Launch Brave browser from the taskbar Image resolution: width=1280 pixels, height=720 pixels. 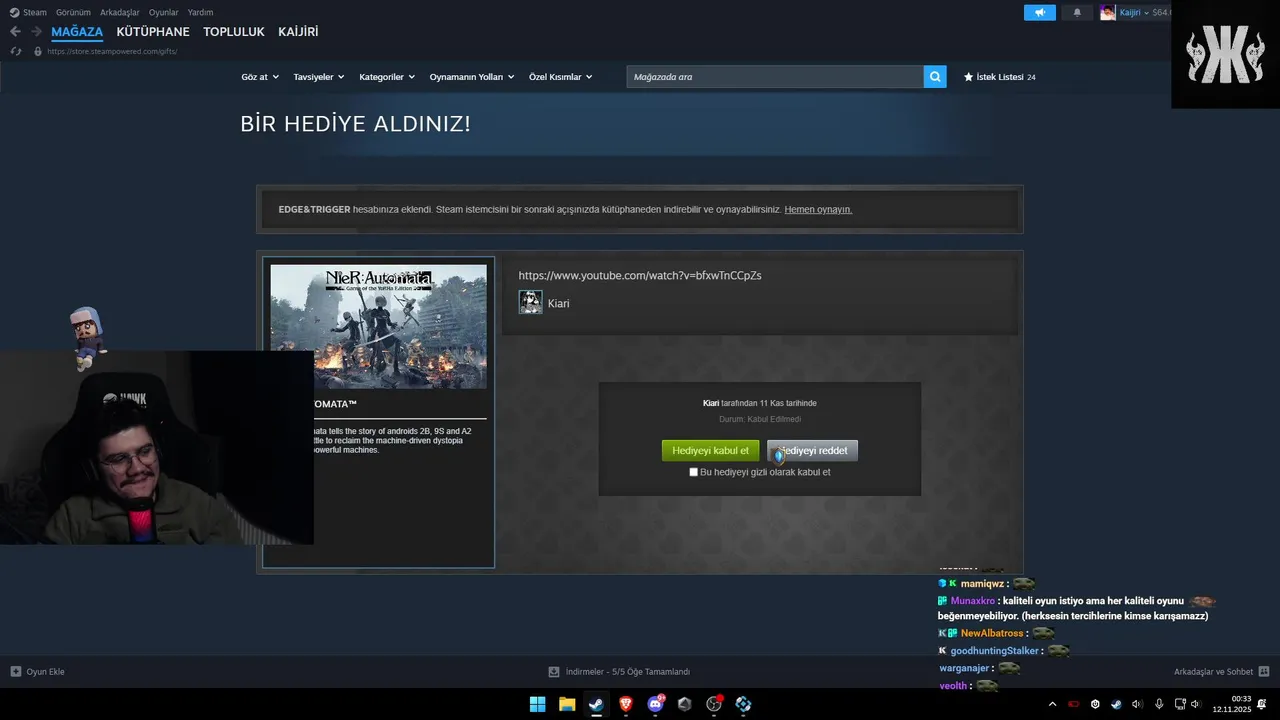tap(626, 704)
